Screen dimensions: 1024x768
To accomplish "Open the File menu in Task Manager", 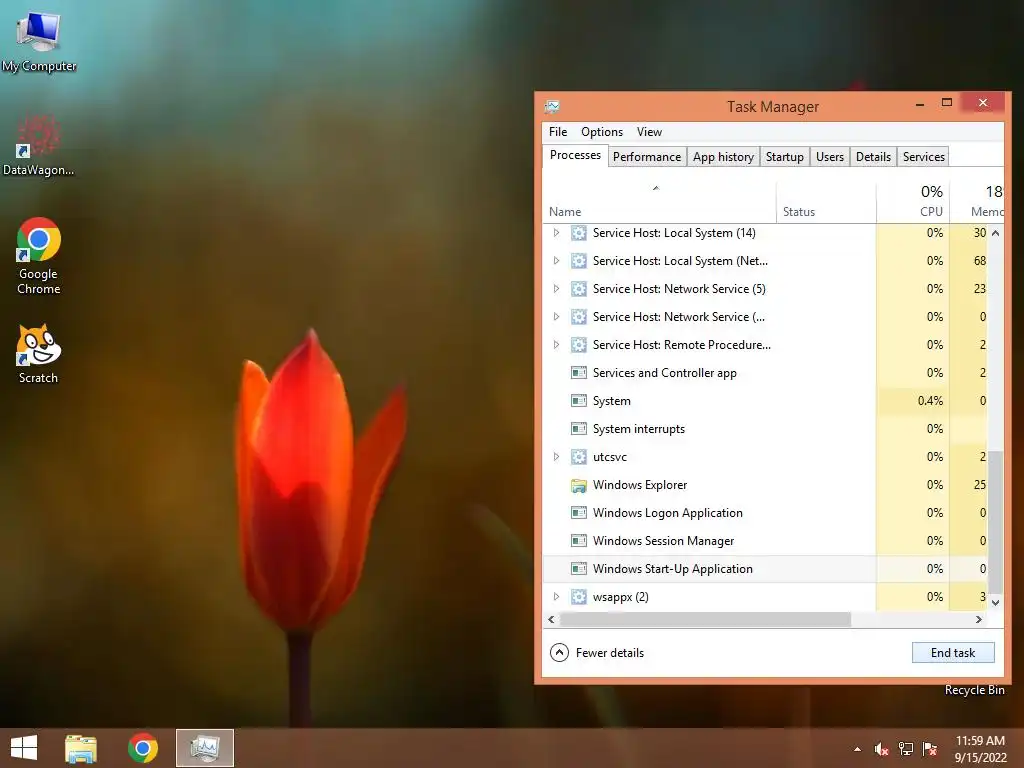I will point(558,132).
